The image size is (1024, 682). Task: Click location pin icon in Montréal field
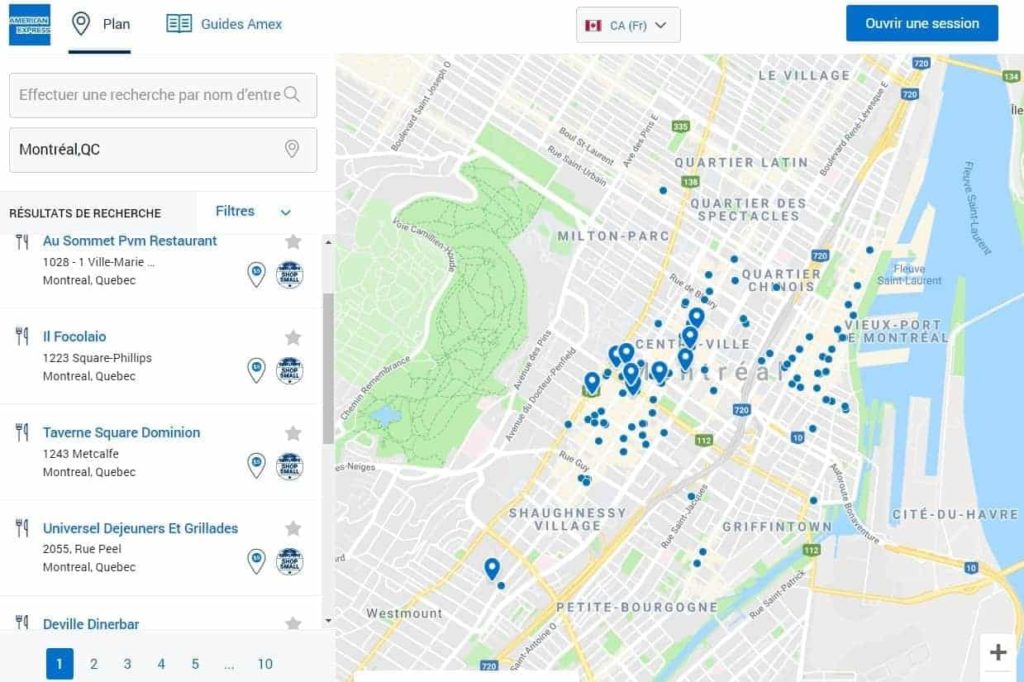292,149
